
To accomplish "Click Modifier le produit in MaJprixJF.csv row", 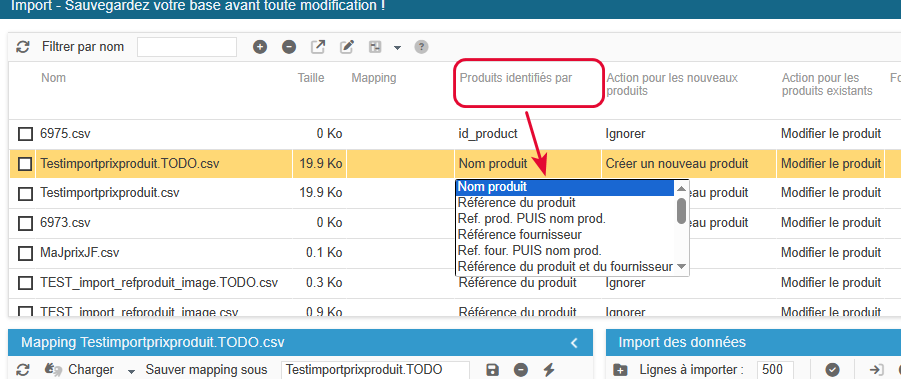I will pyautogui.click(x=831, y=253).
